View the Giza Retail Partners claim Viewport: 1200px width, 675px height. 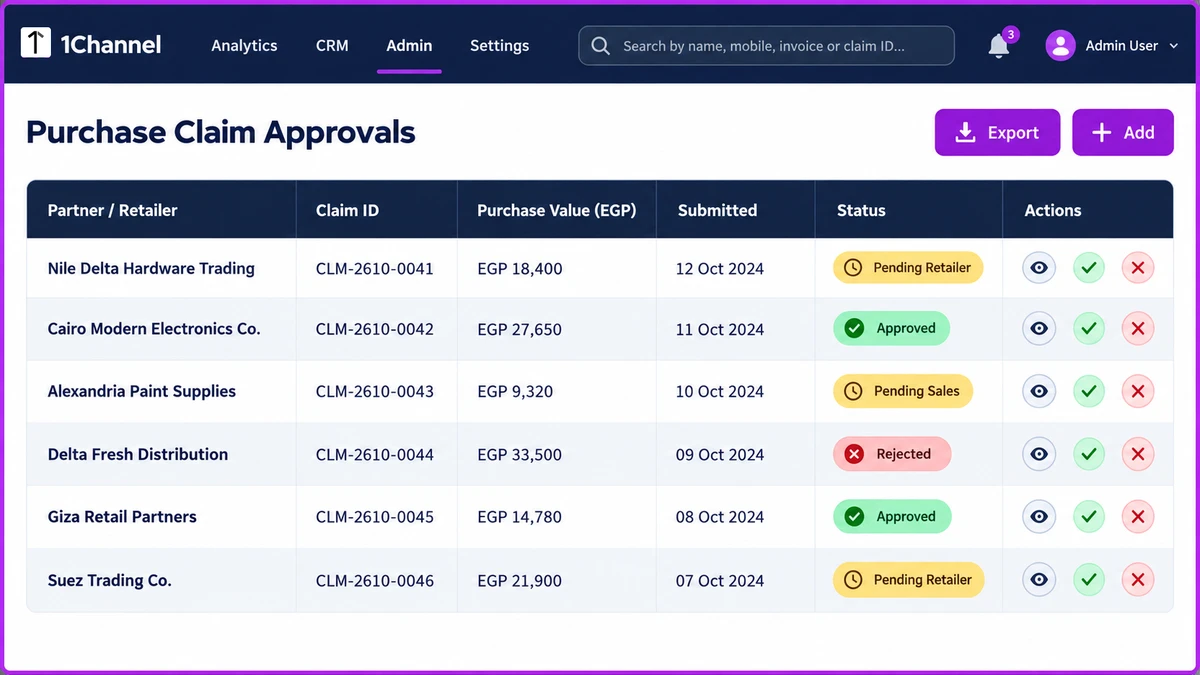coord(1039,517)
